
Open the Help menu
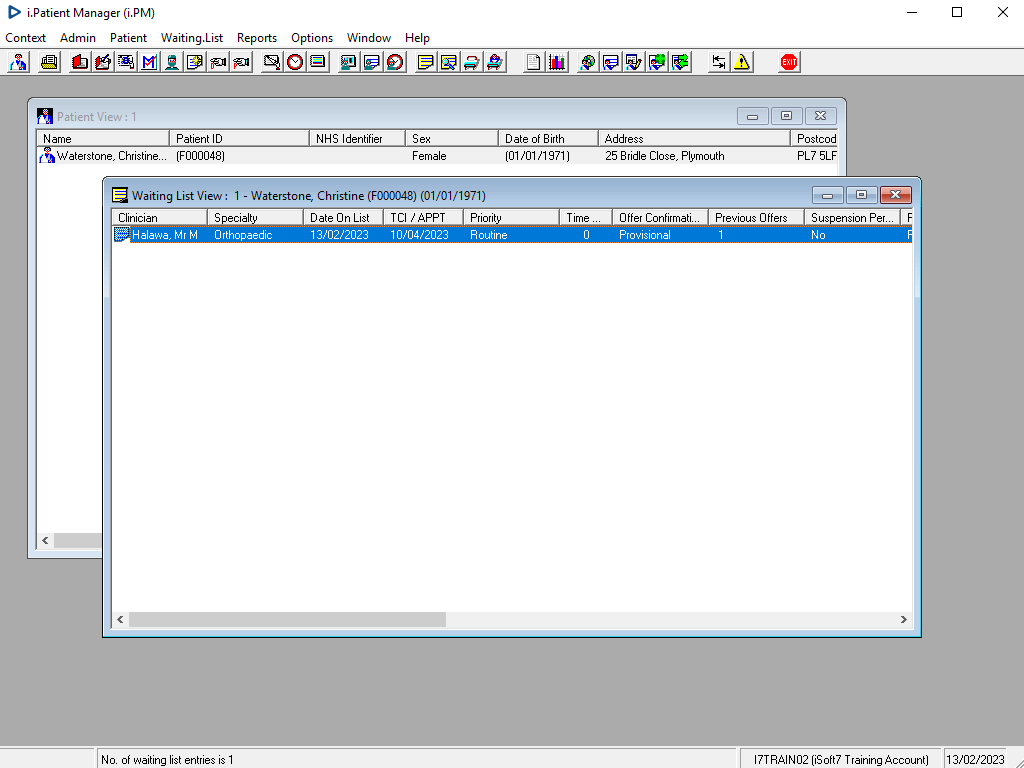click(x=417, y=38)
